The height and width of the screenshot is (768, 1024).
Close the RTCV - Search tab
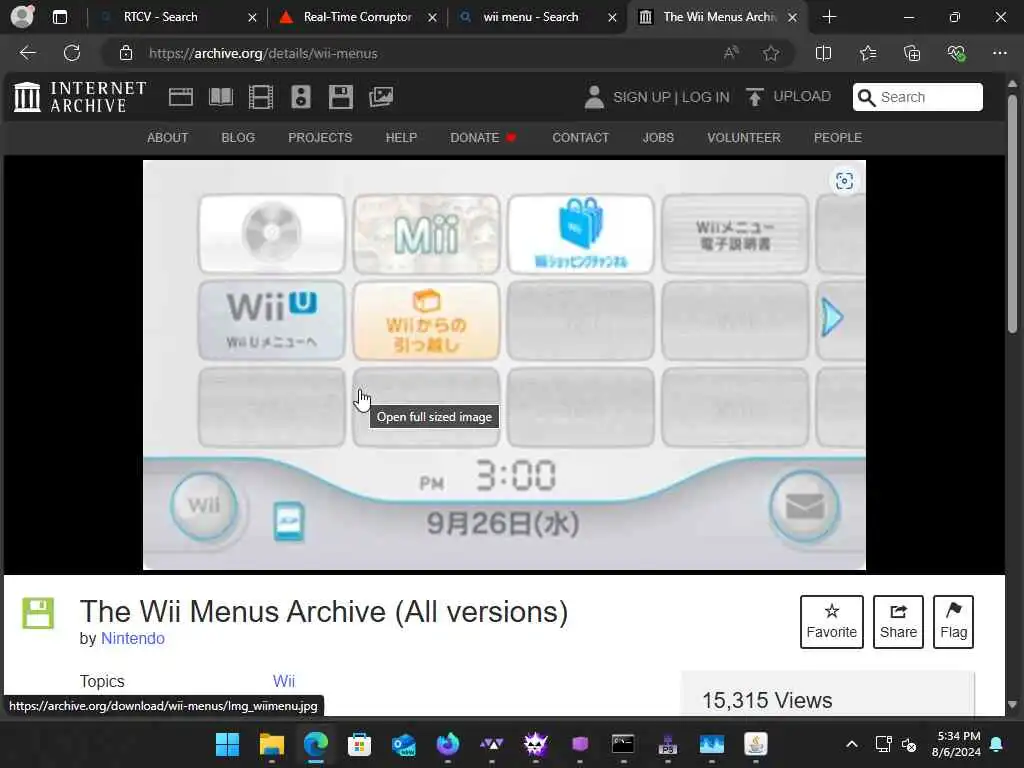[253, 18]
